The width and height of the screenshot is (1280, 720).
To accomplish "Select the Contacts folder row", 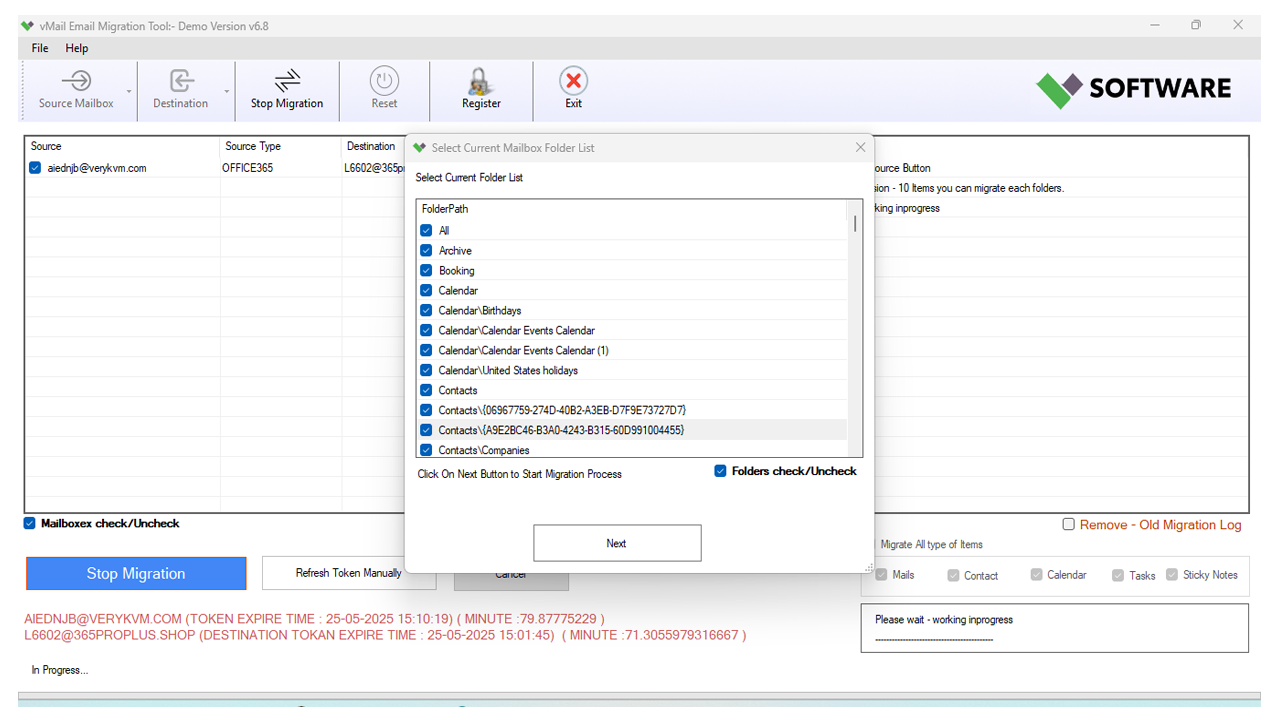I will pos(632,390).
